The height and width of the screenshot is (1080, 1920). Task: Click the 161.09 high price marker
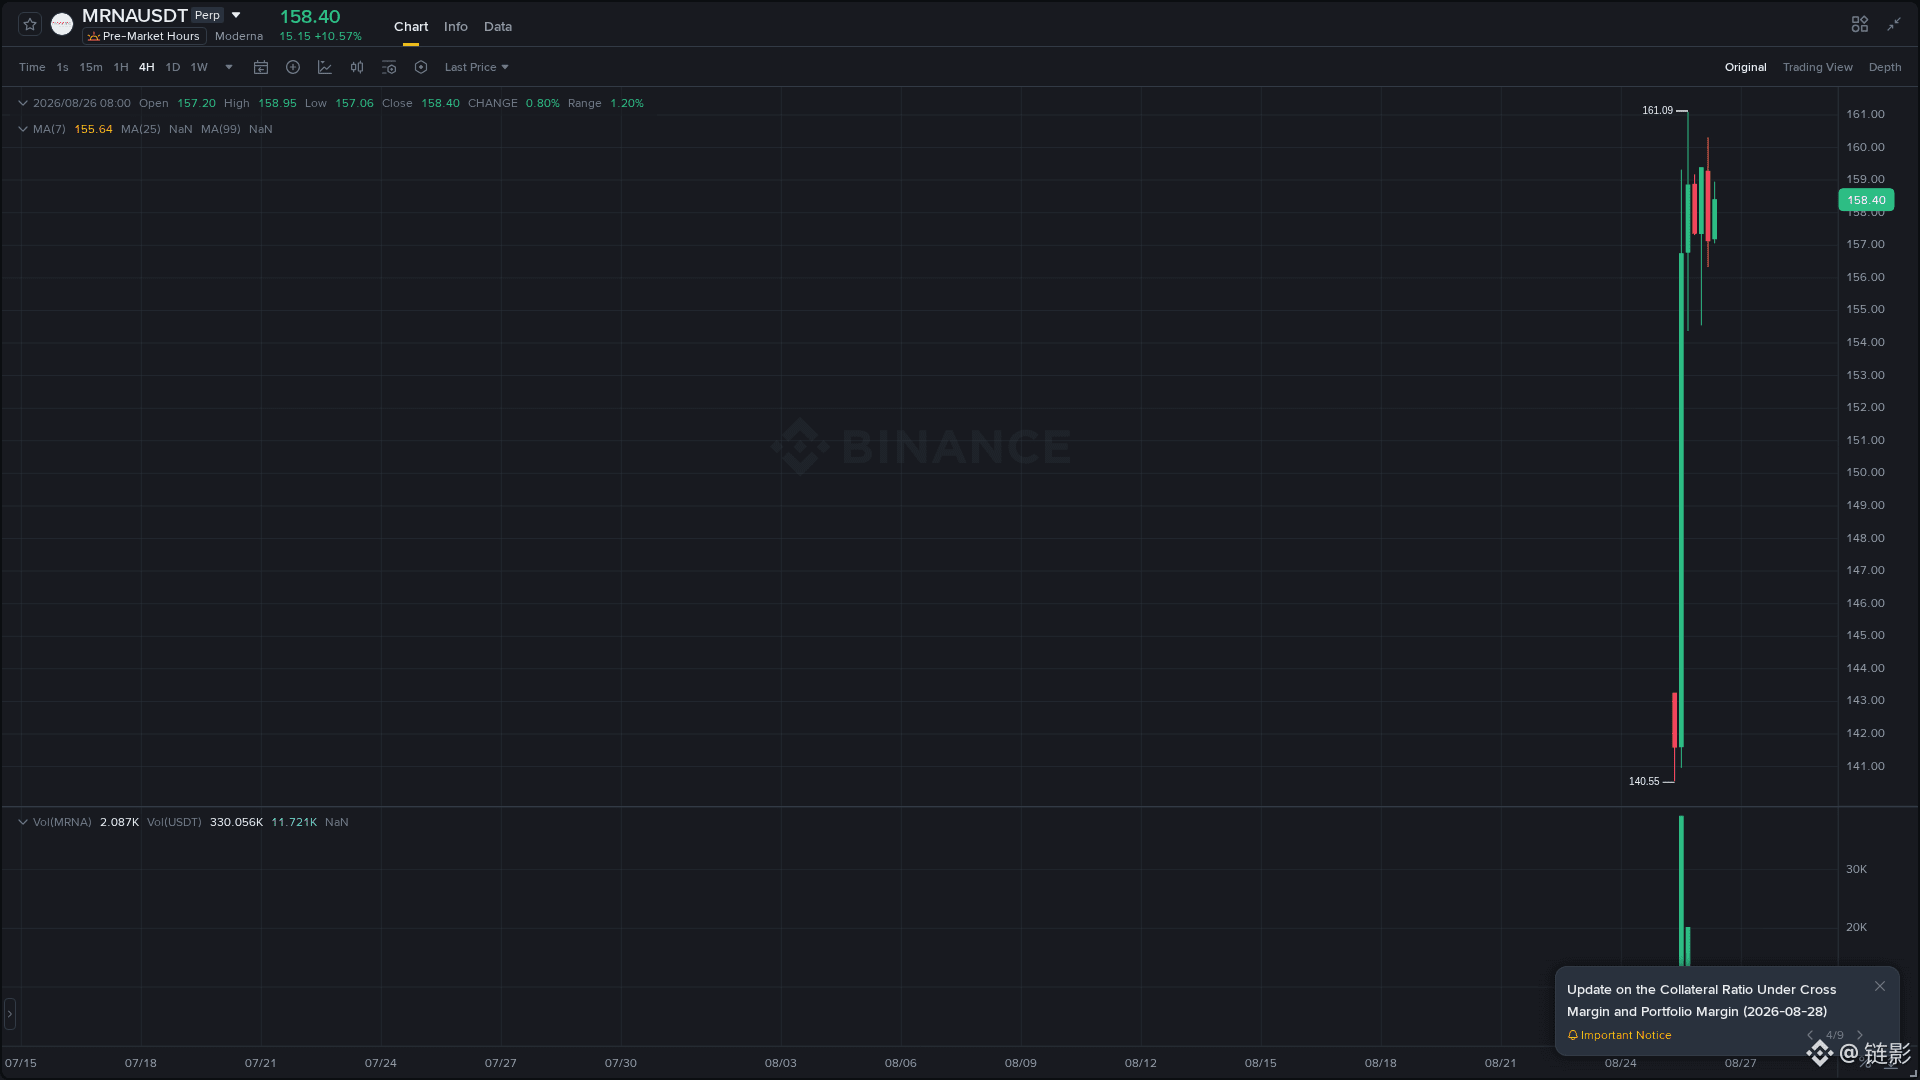point(1657,110)
